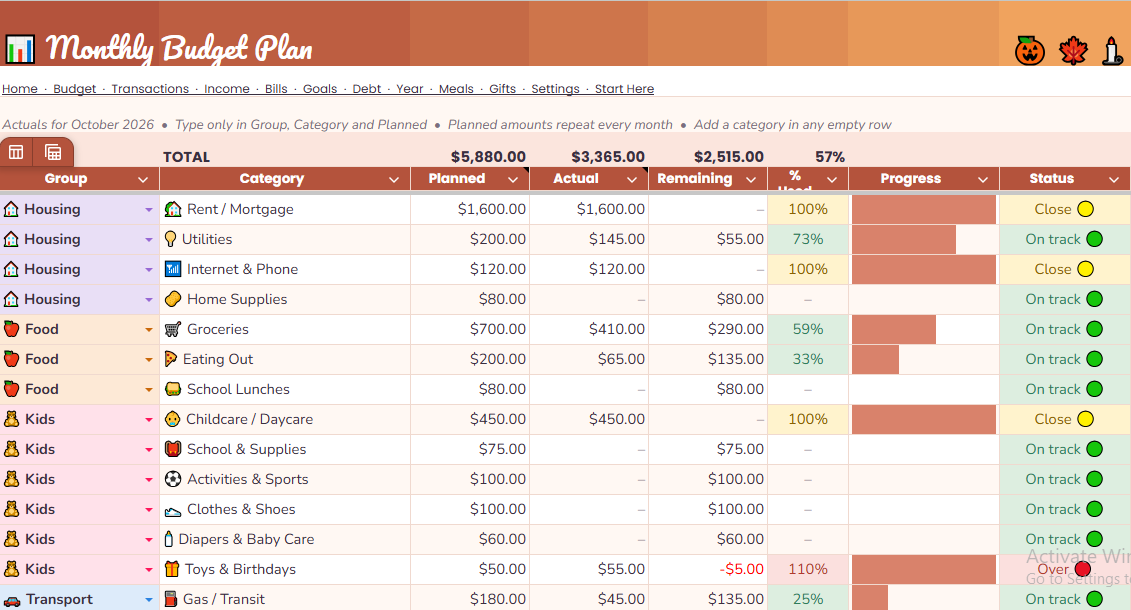Open the Start Here link
Viewport: 1131px width, 610px height.
pyautogui.click(x=624, y=89)
